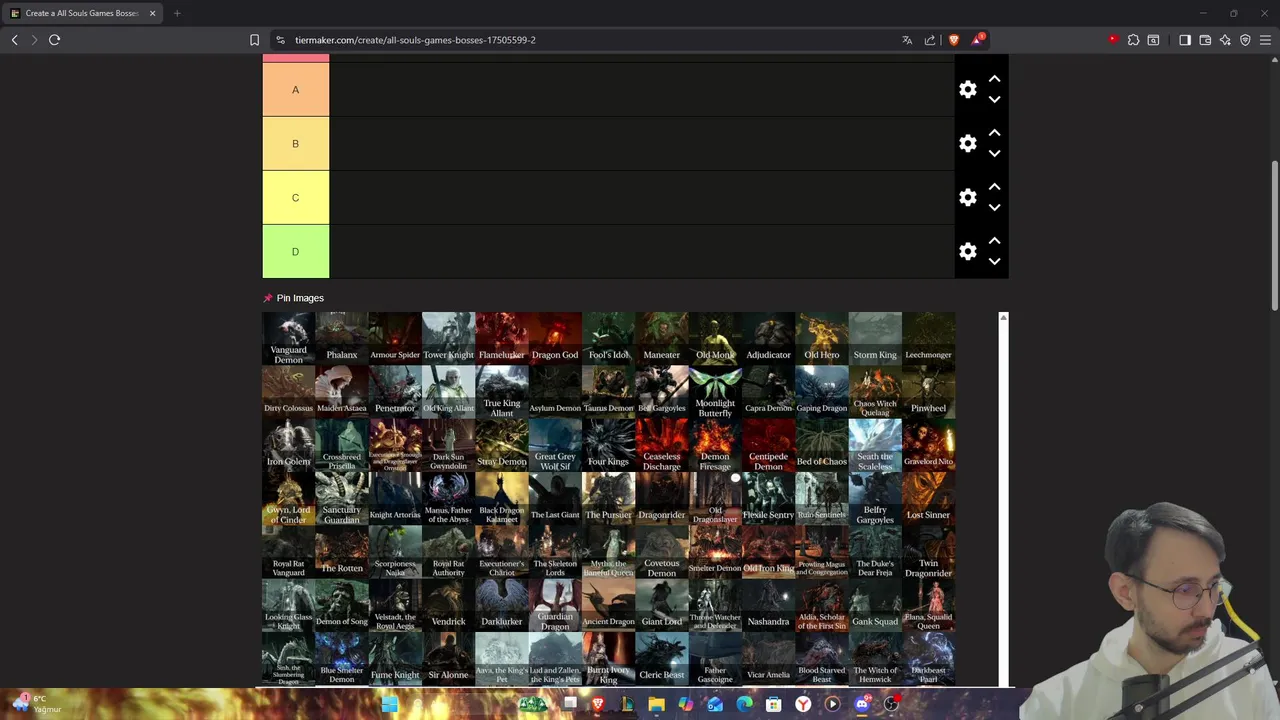Move tier D row up
Screen dimensions: 1280x720
tap(994, 240)
